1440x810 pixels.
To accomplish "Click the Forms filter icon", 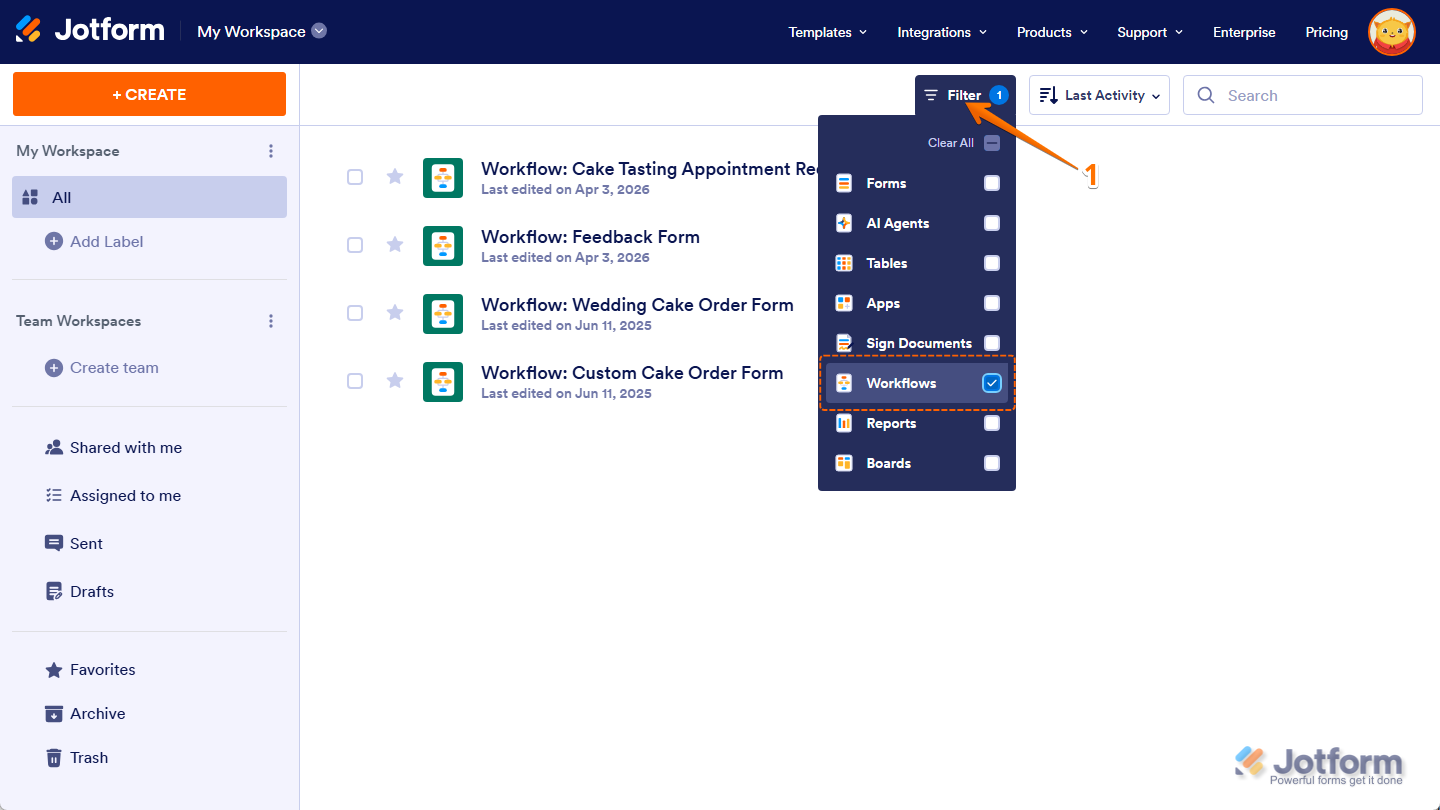I will pyautogui.click(x=843, y=183).
